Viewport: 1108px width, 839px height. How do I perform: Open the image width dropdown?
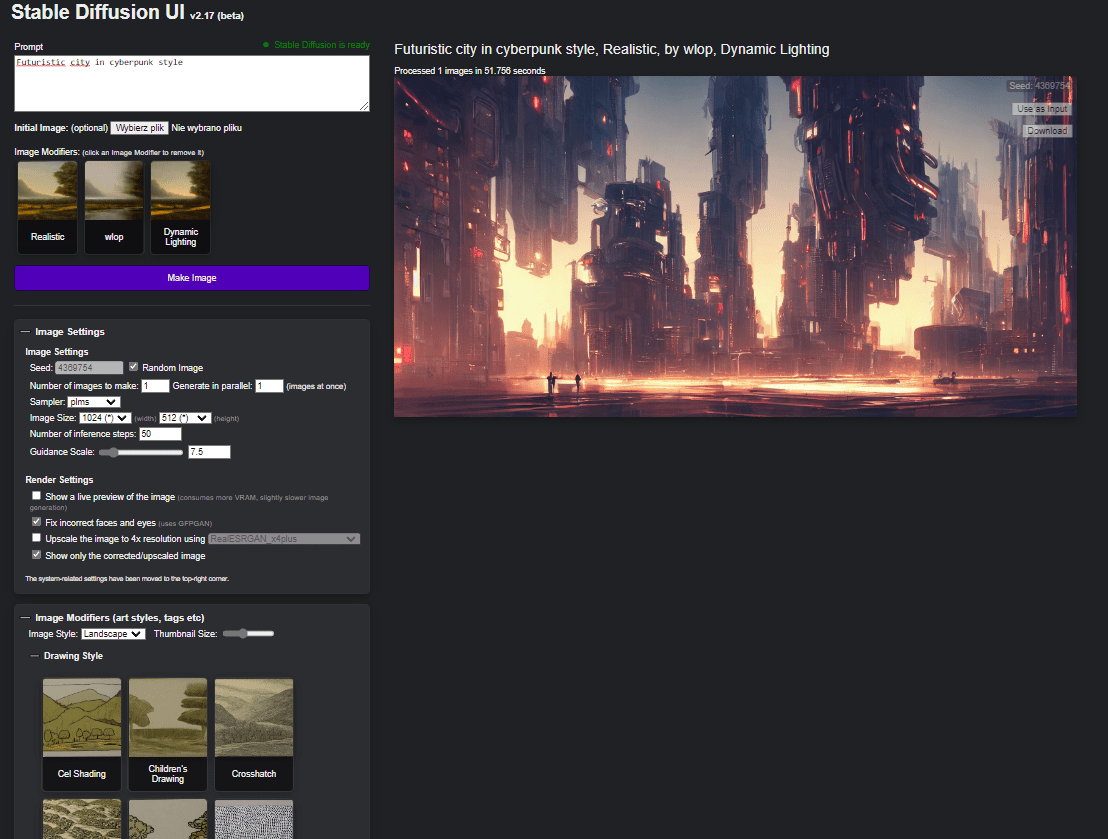[104, 417]
